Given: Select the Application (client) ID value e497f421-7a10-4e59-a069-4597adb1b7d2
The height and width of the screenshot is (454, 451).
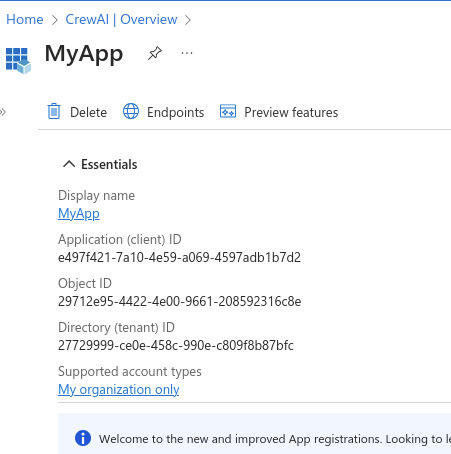Looking at the screenshot, I should tap(179, 257).
